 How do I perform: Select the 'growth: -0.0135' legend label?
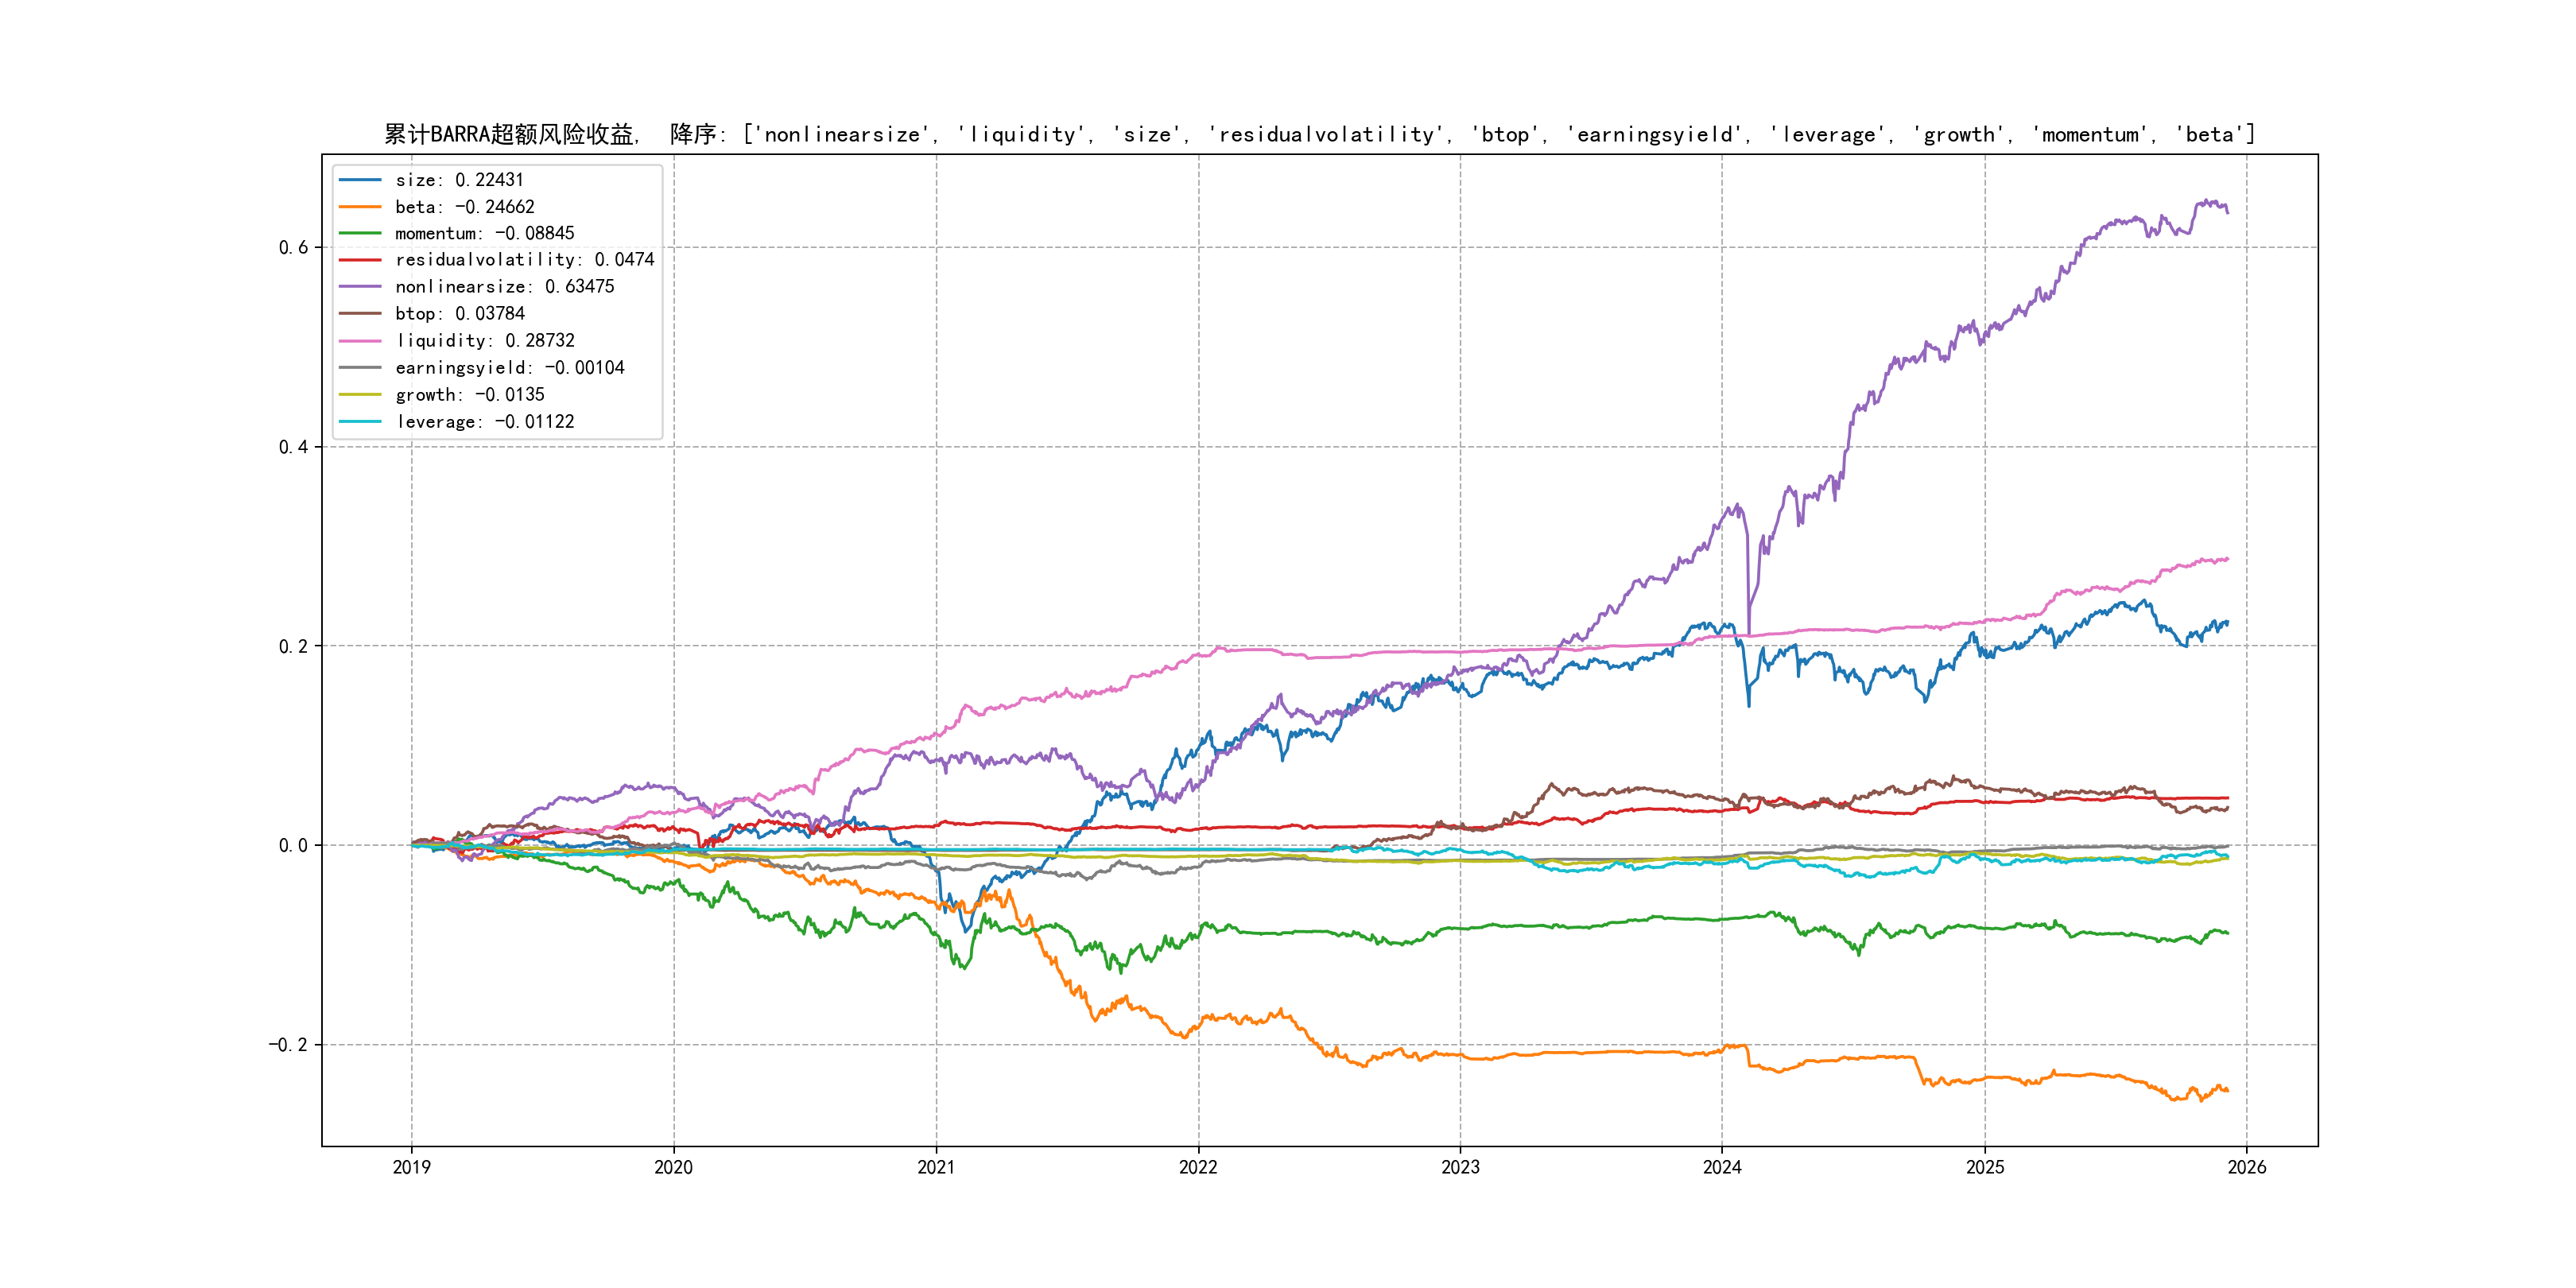469,395
